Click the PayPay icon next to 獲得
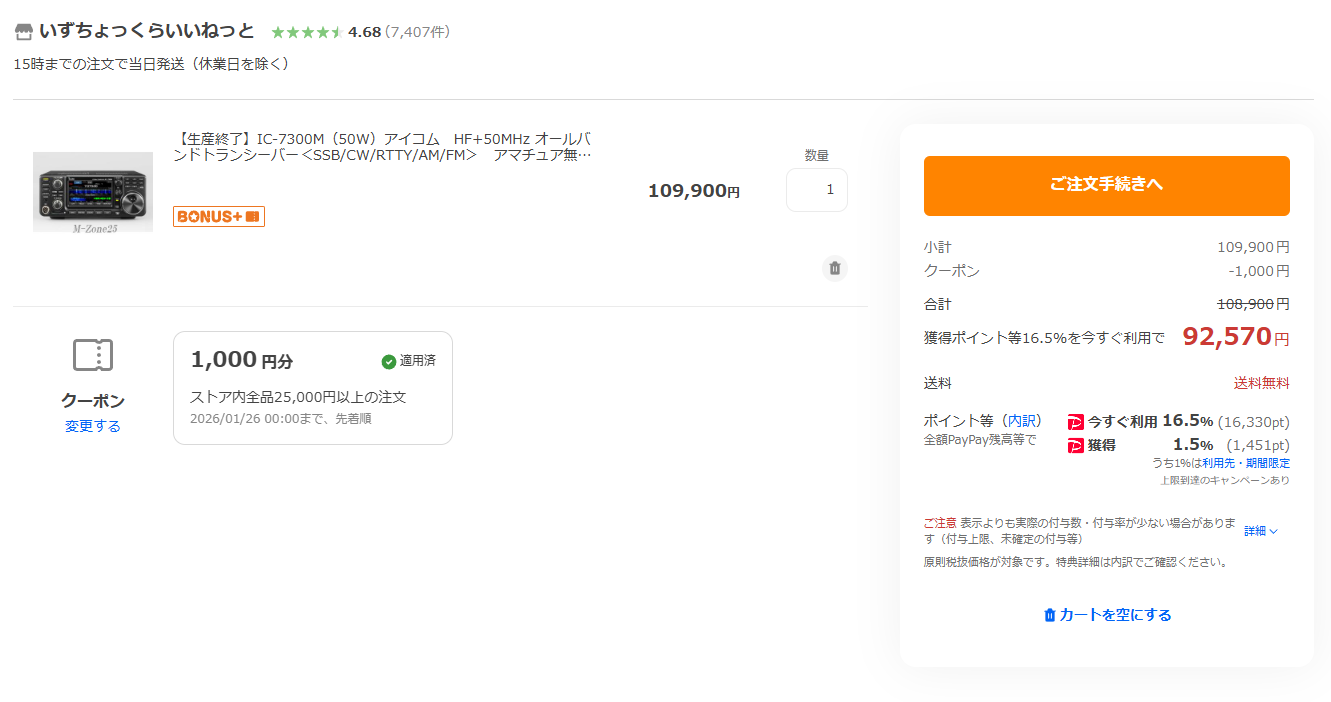 pyautogui.click(x=1076, y=446)
